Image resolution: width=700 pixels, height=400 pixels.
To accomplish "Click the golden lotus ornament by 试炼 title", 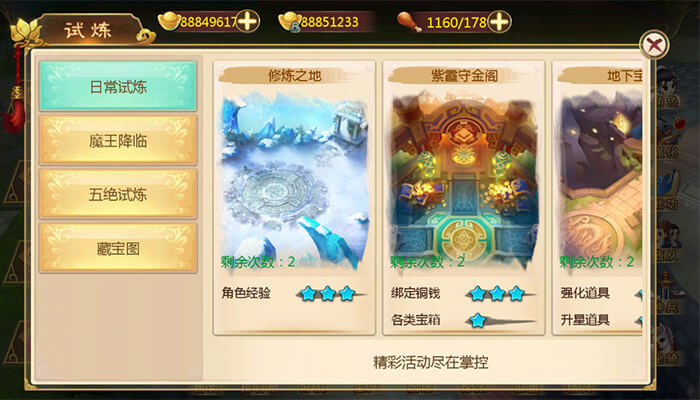I will [25, 32].
